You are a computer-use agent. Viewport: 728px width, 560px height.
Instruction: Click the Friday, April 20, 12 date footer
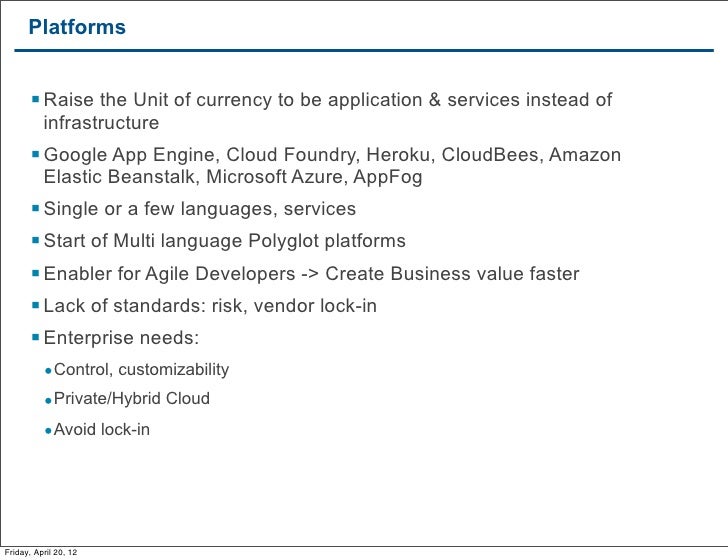[x=42, y=553]
